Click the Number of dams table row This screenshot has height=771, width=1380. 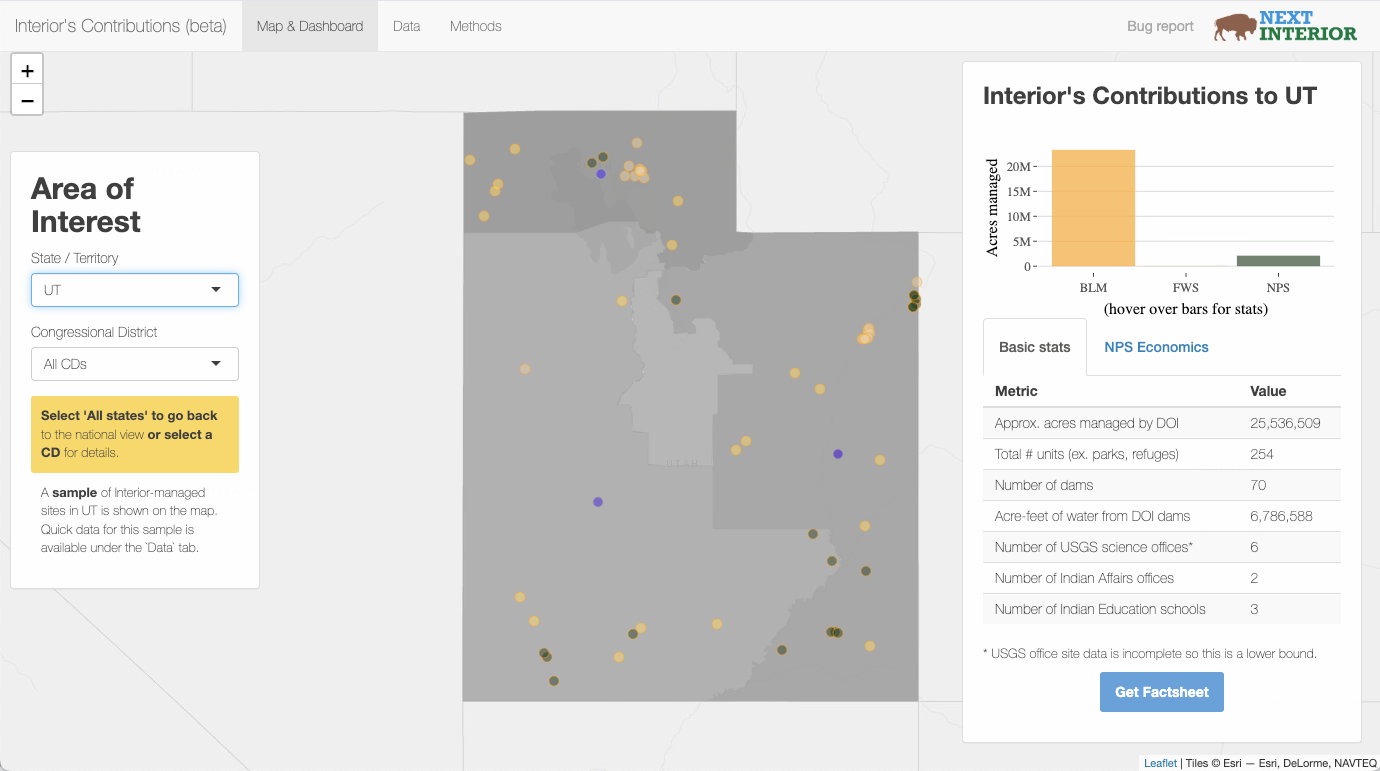click(1161, 485)
